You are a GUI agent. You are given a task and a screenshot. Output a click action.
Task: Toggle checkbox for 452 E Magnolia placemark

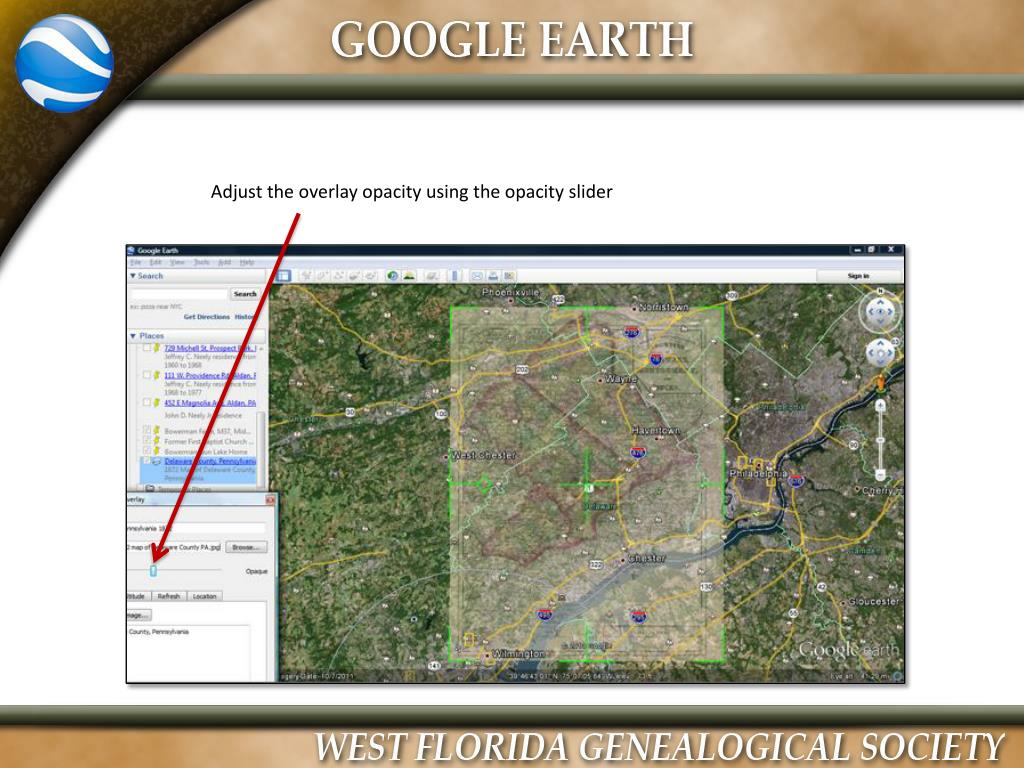(147, 402)
